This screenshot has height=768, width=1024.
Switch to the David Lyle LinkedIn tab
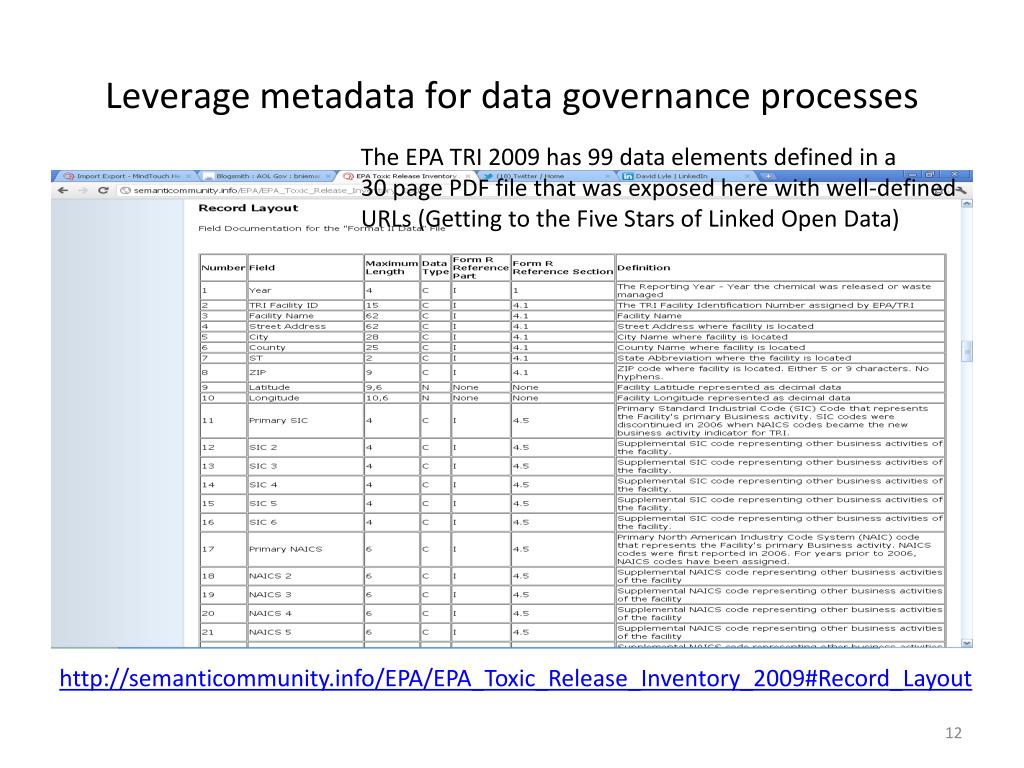(686, 176)
